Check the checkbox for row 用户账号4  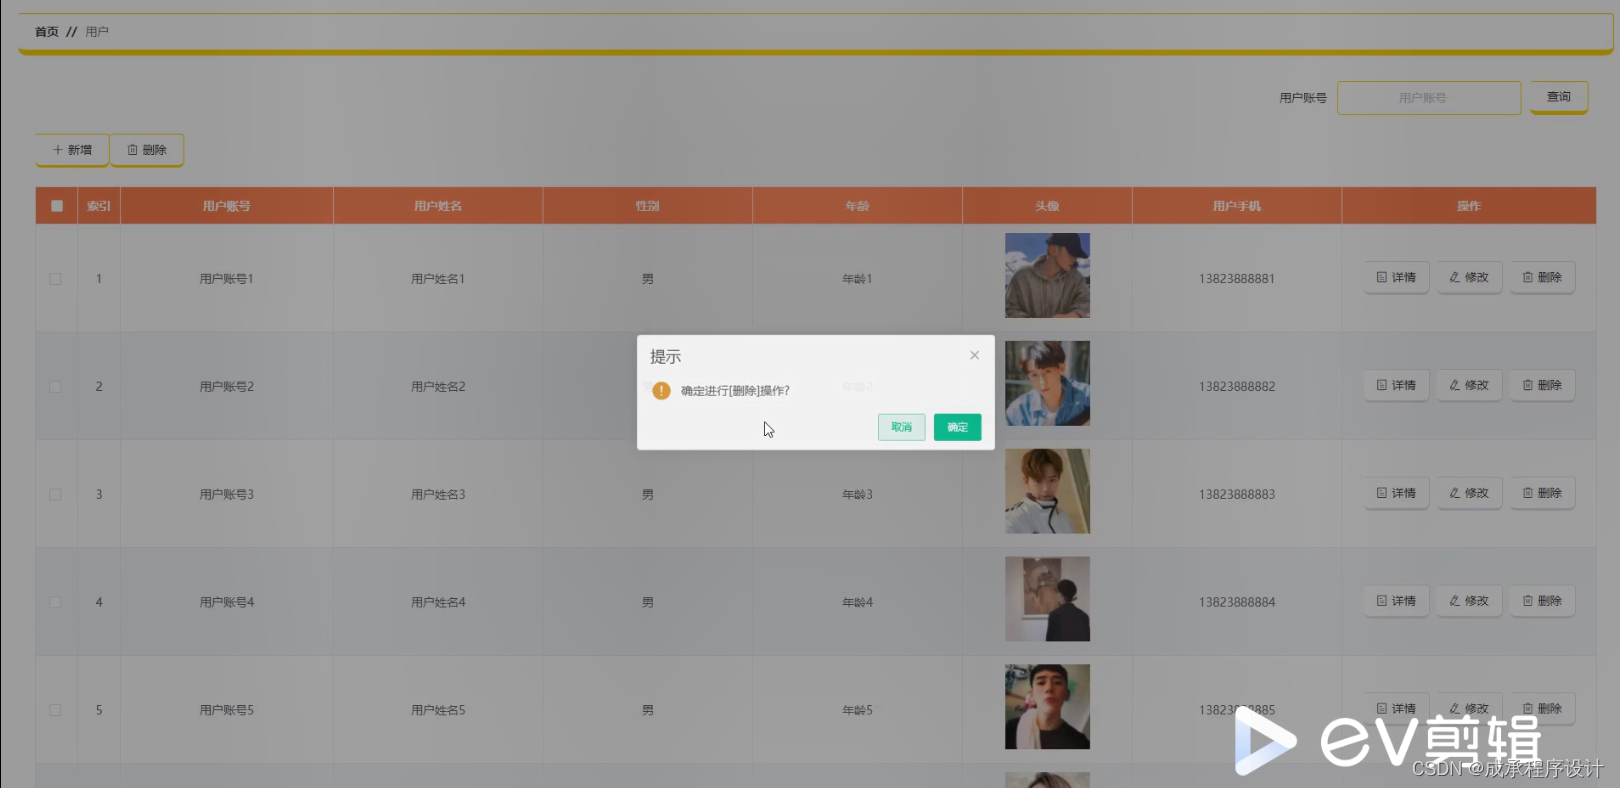pyautogui.click(x=55, y=603)
